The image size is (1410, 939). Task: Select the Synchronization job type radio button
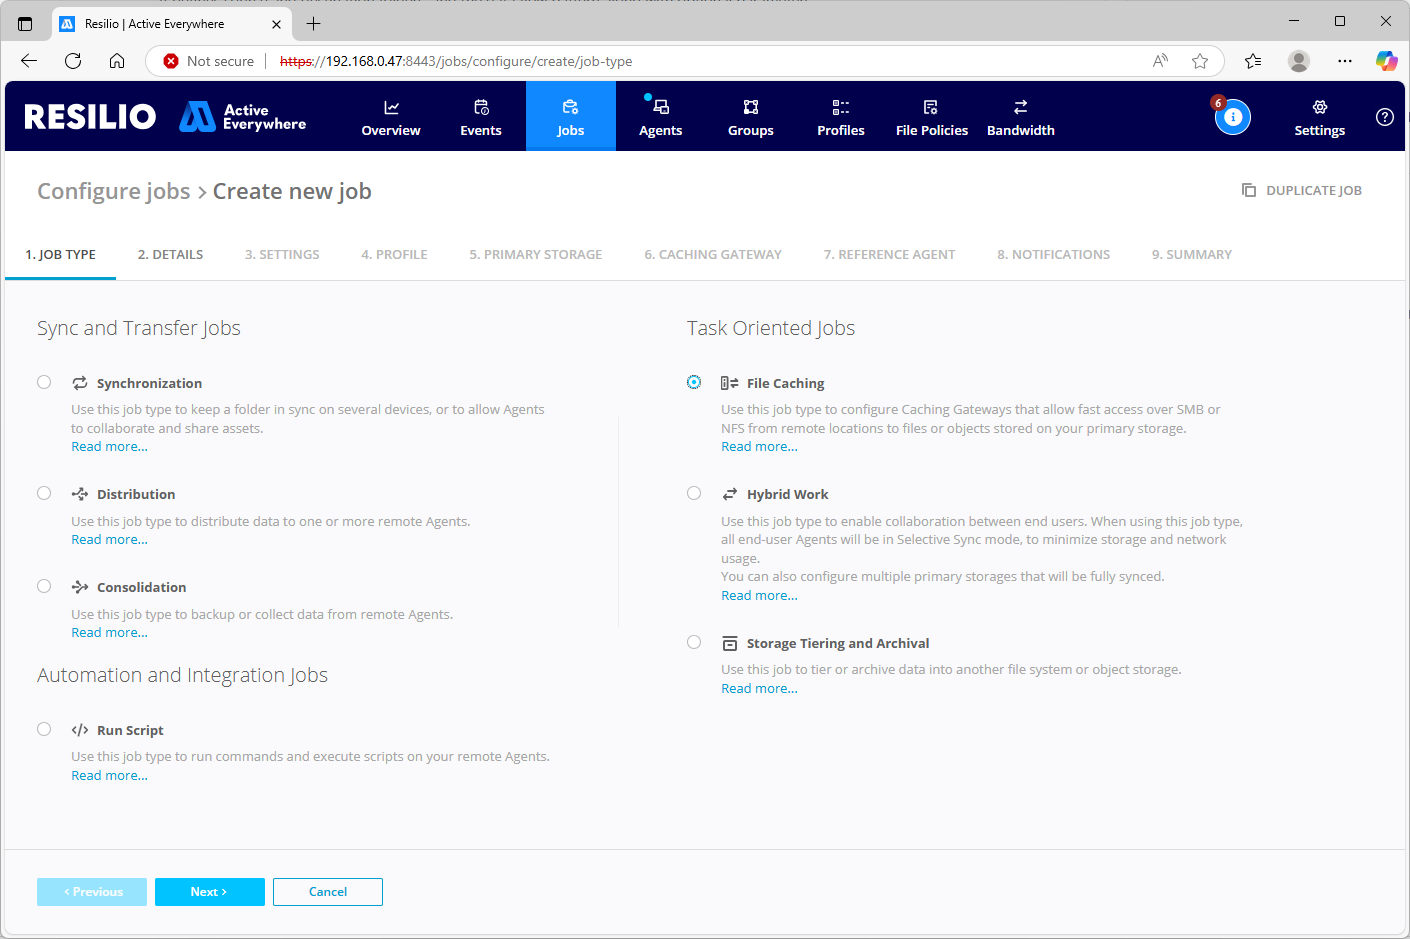[44, 381]
